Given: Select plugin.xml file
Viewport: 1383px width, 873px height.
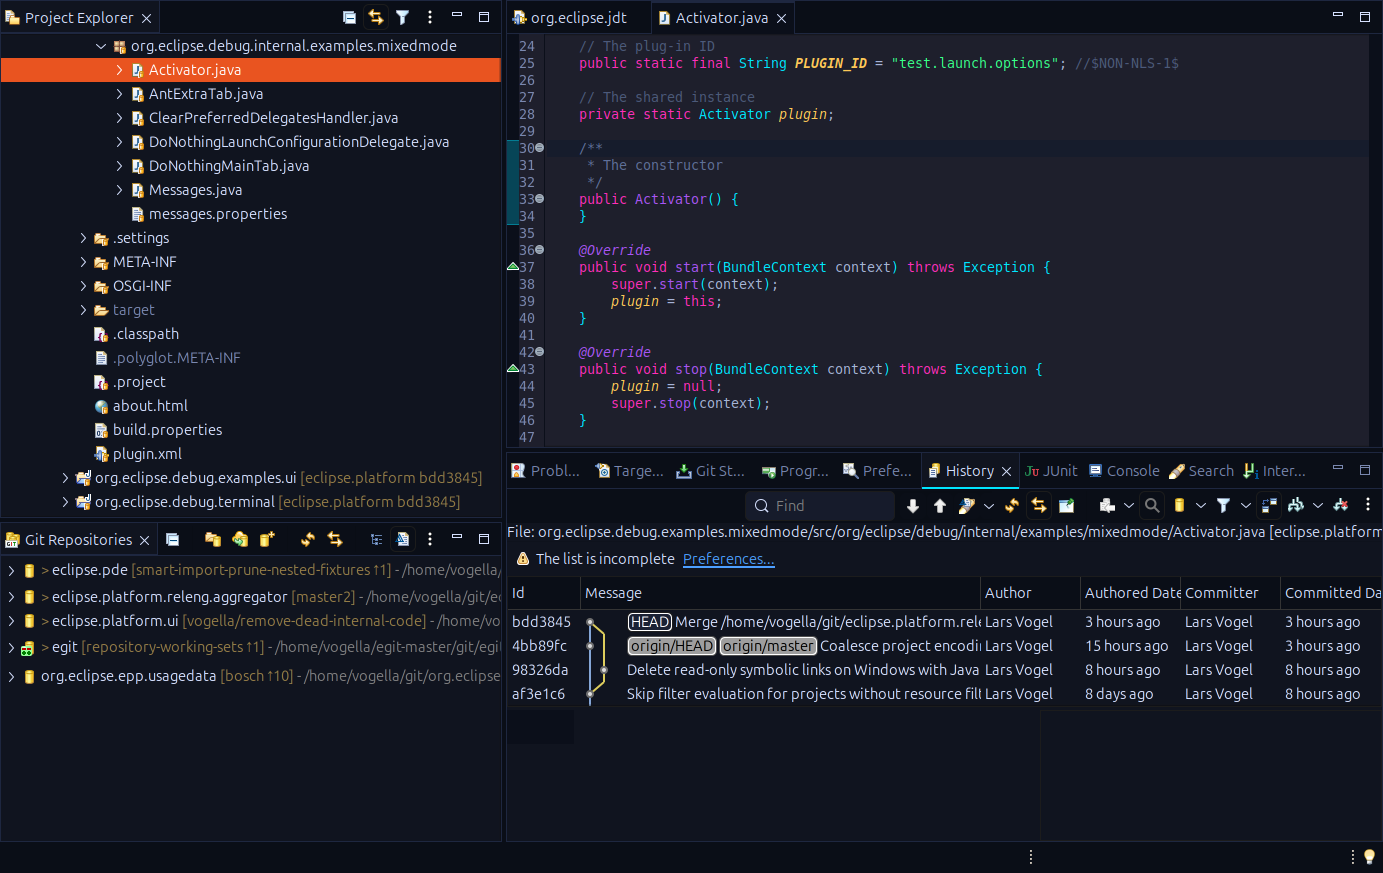Looking at the screenshot, I should point(147,454).
